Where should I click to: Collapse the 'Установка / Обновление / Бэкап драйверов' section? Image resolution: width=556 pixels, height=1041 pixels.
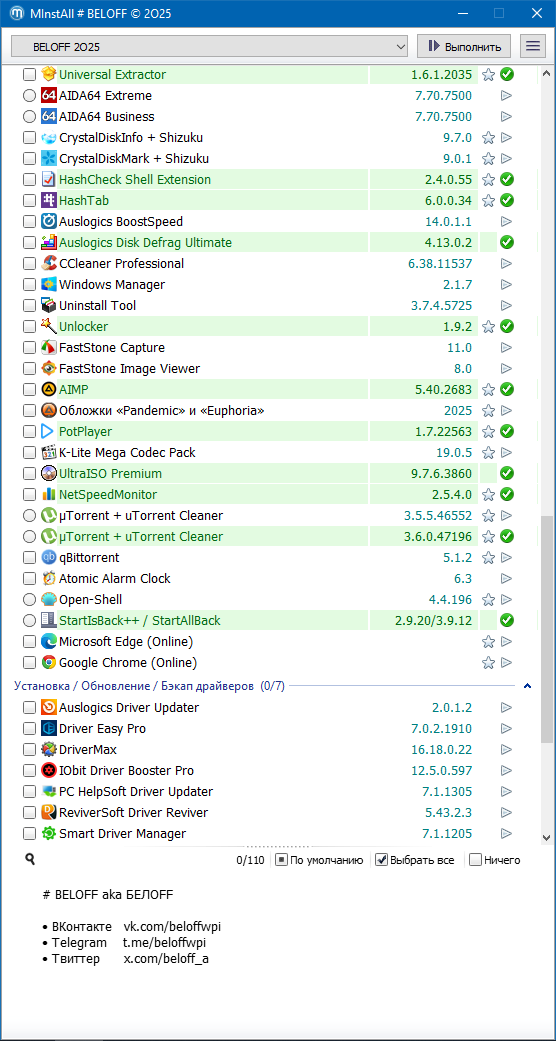(527, 686)
